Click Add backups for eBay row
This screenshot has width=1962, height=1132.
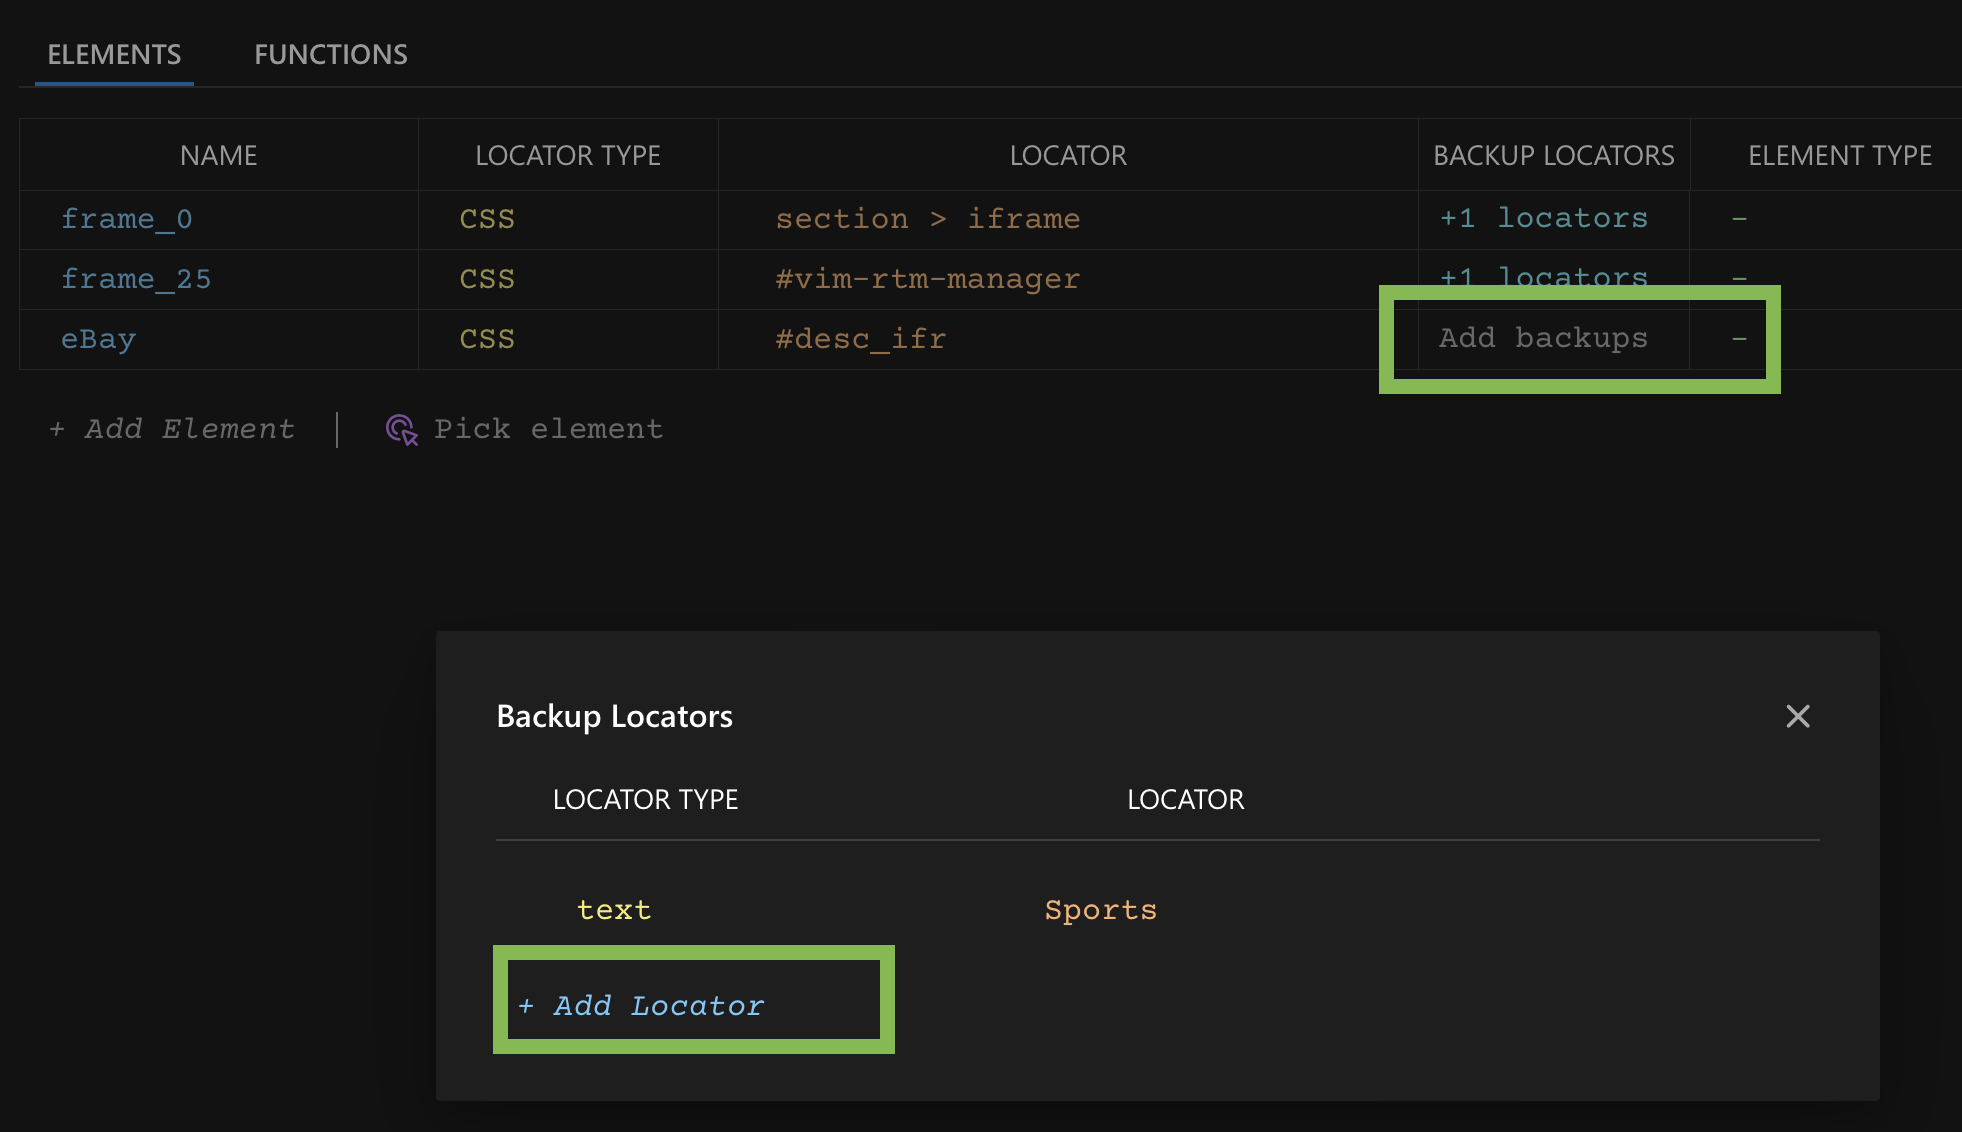pos(1542,338)
